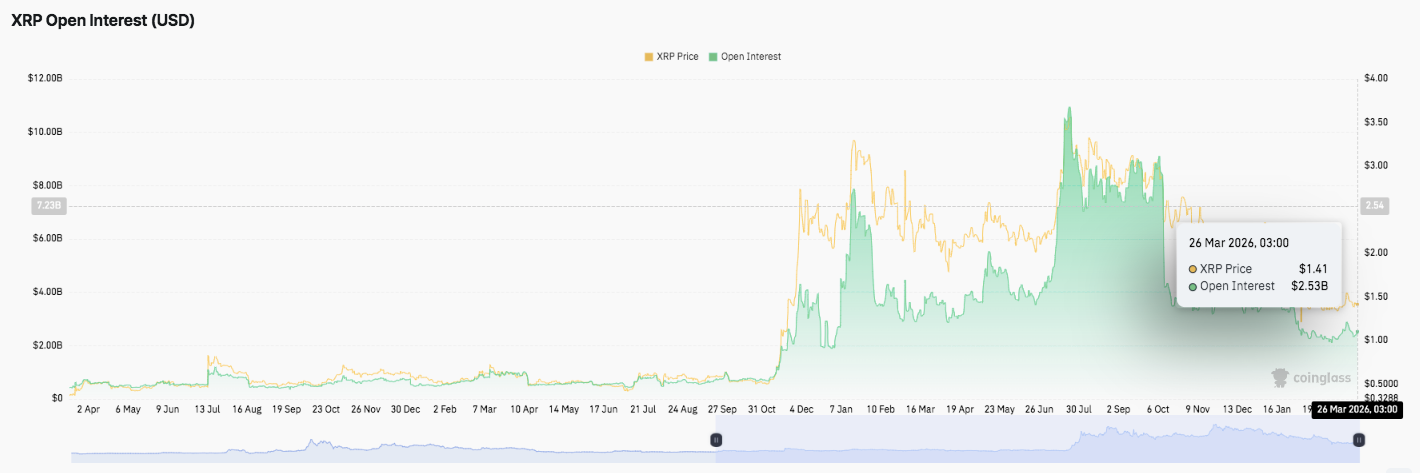
Task: Click the green dot in the tooltip
Action: click(1193, 286)
